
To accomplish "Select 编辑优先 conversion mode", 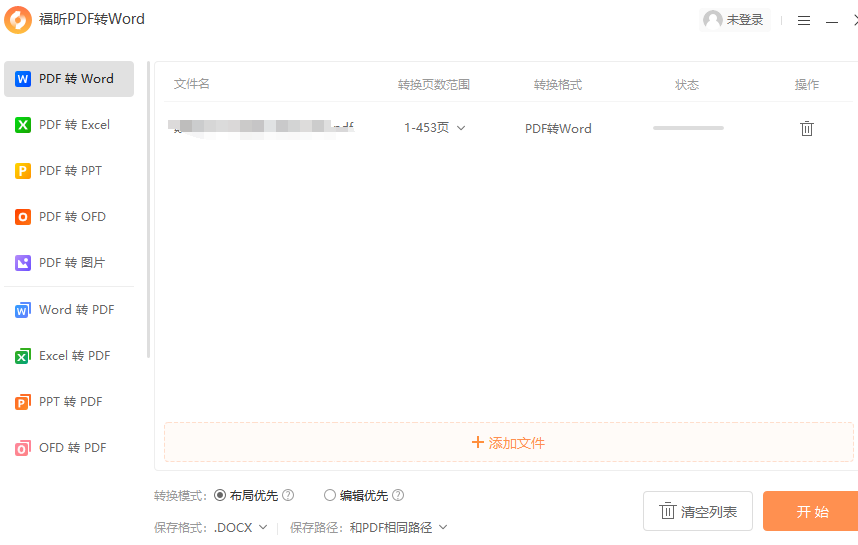I will pyautogui.click(x=330, y=495).
